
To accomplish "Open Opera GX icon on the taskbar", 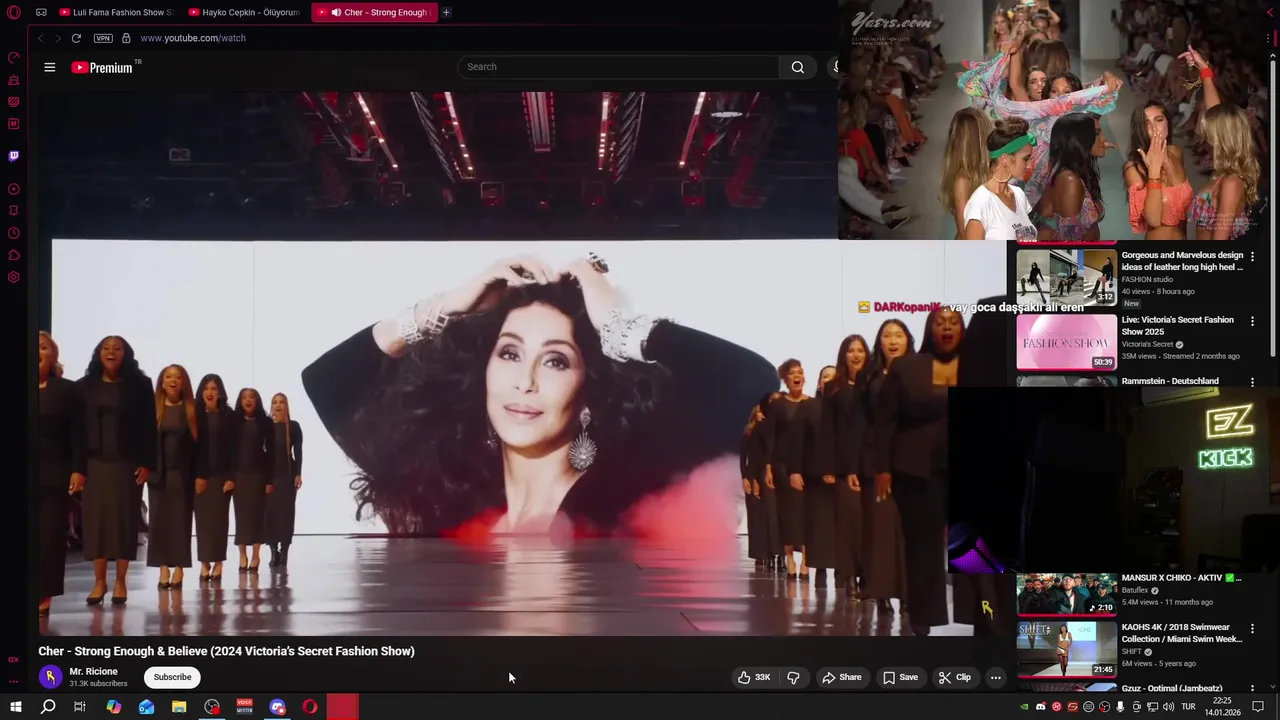I will (310, 707).
